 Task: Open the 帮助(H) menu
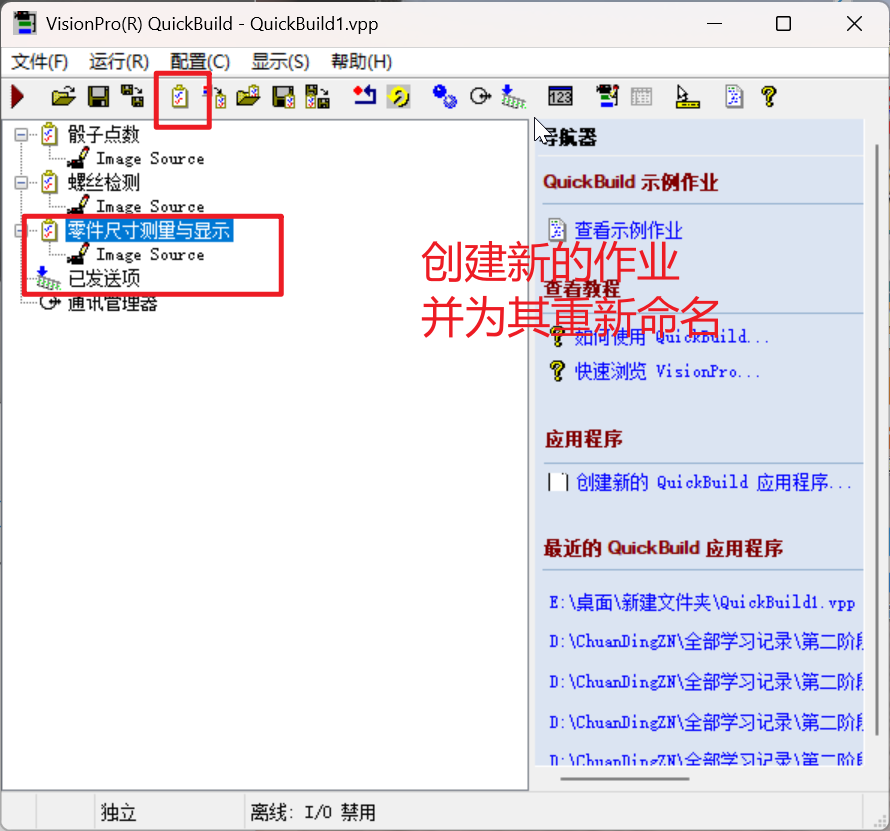pos(362,61)
